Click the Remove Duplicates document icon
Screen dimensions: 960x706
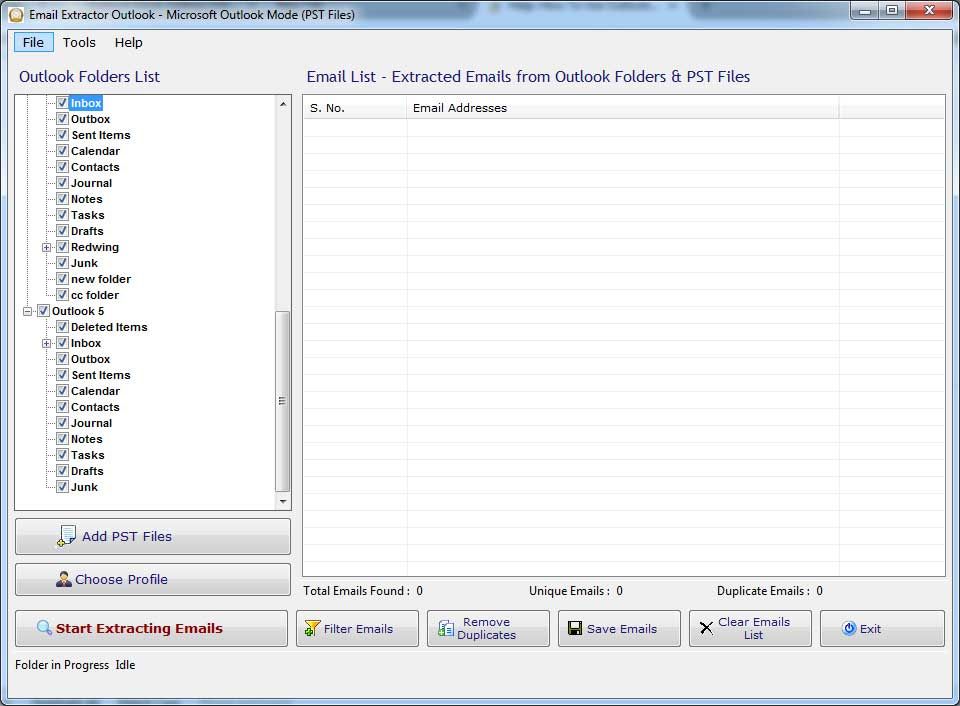(446, 629)
